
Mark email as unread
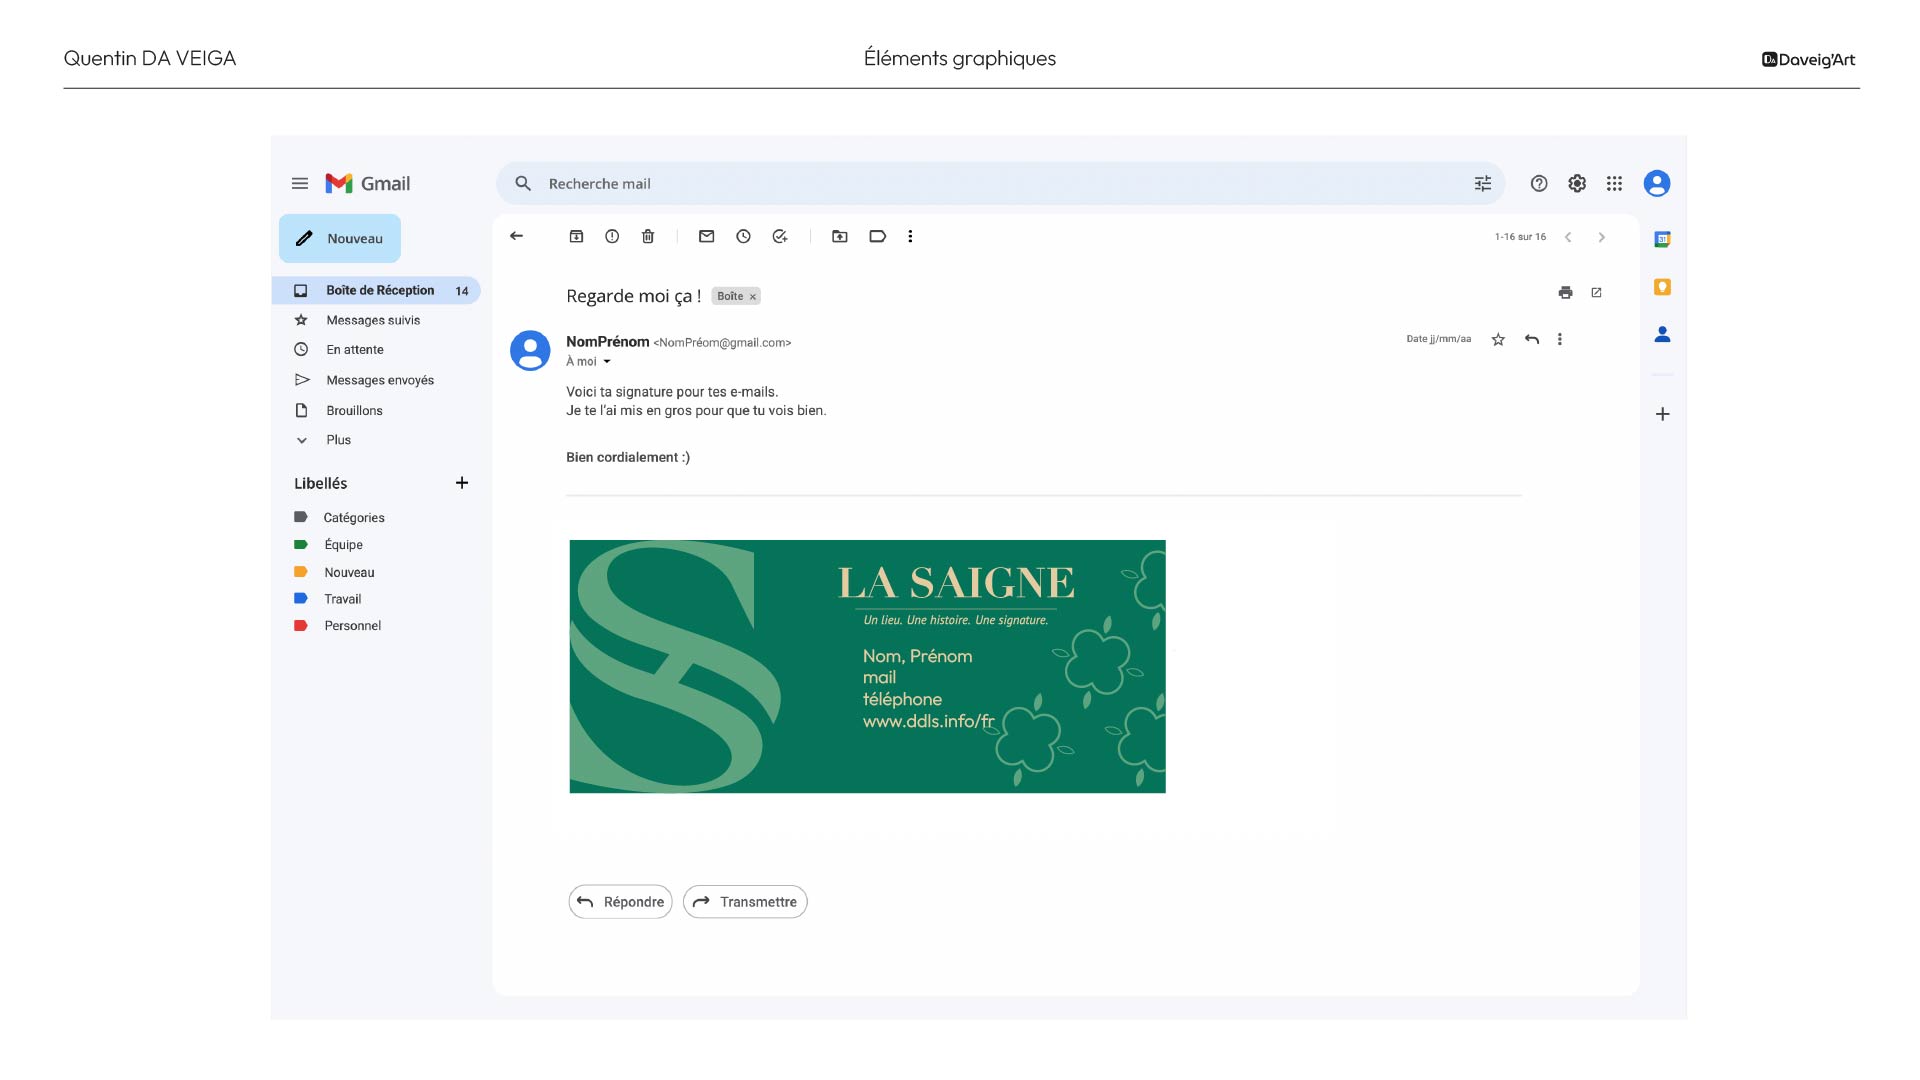point(706,236)
